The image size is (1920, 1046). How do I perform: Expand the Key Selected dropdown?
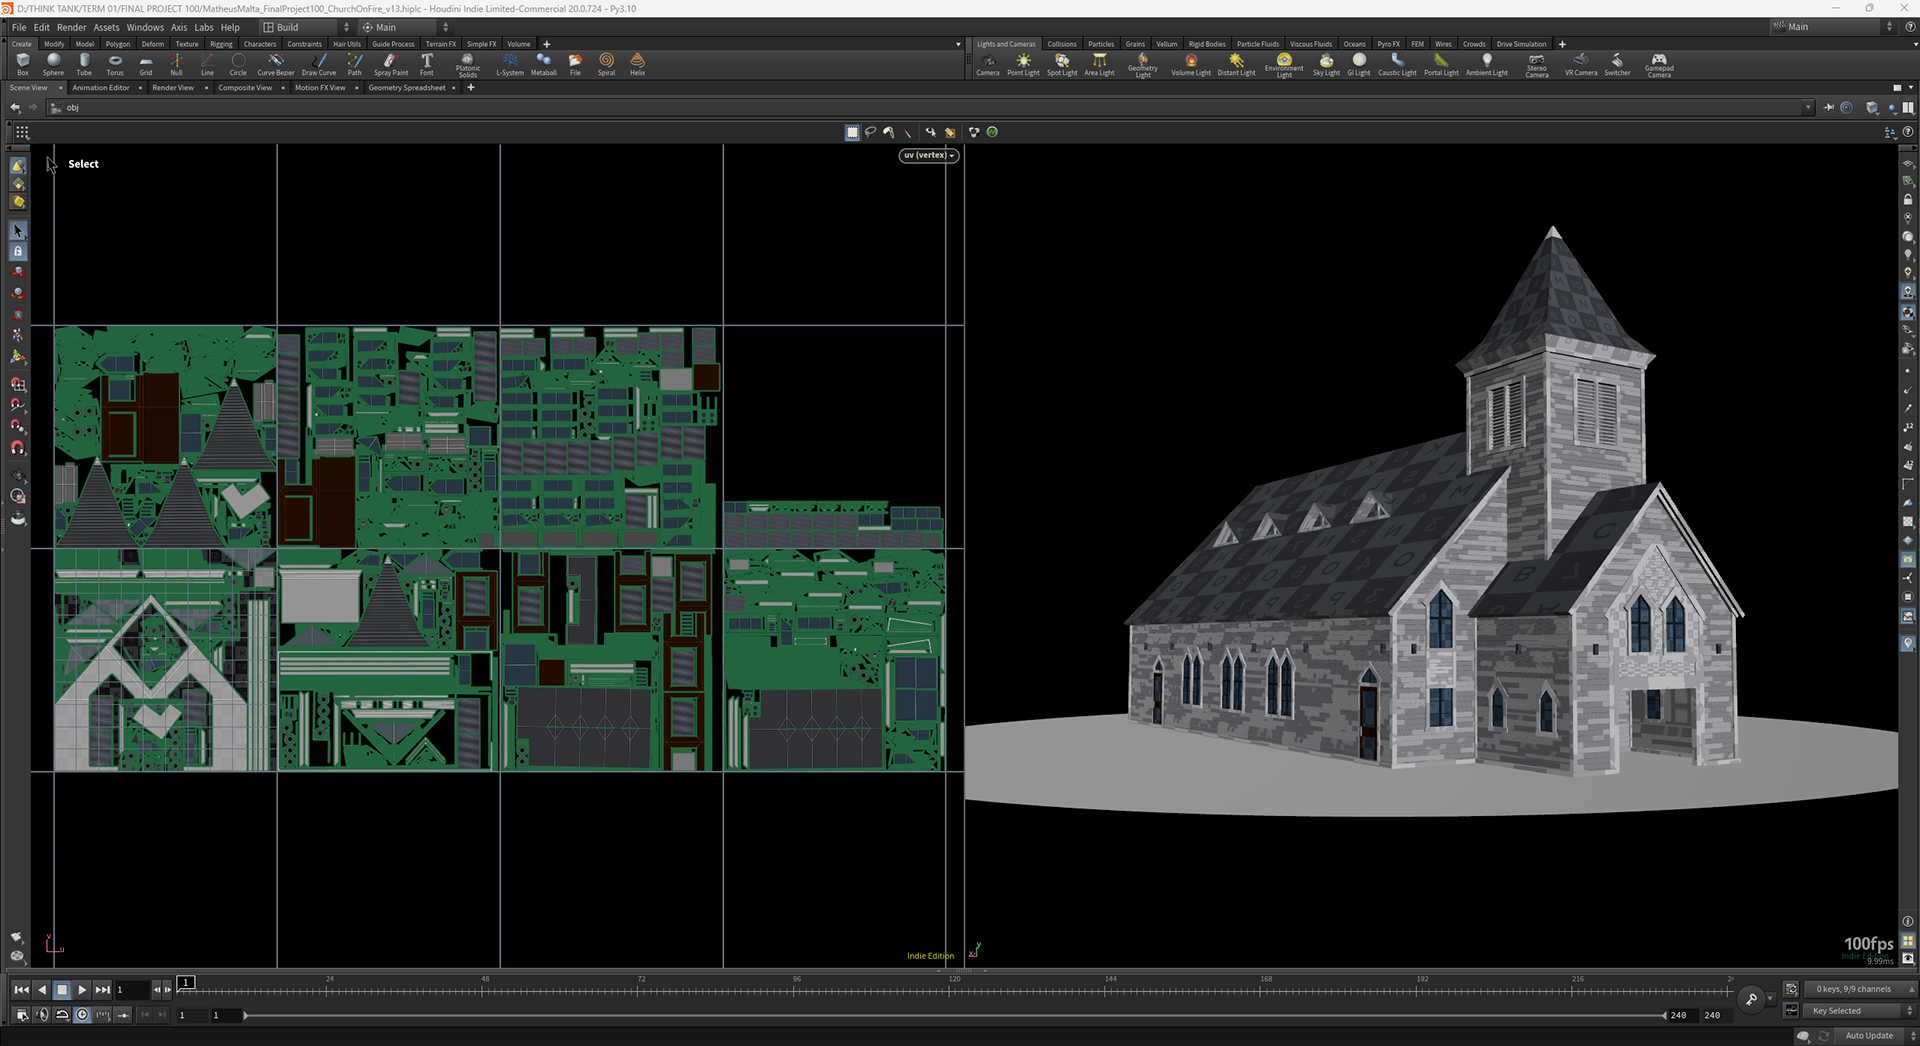(x=1859, y=1011)
